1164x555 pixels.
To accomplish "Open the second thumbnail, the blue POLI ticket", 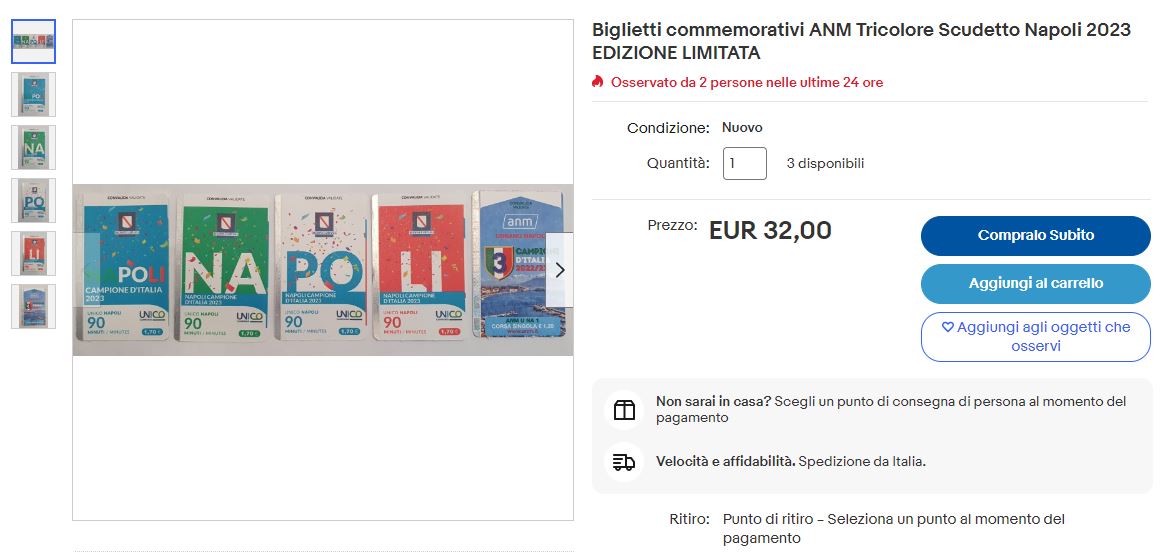I will pos(33,94).
